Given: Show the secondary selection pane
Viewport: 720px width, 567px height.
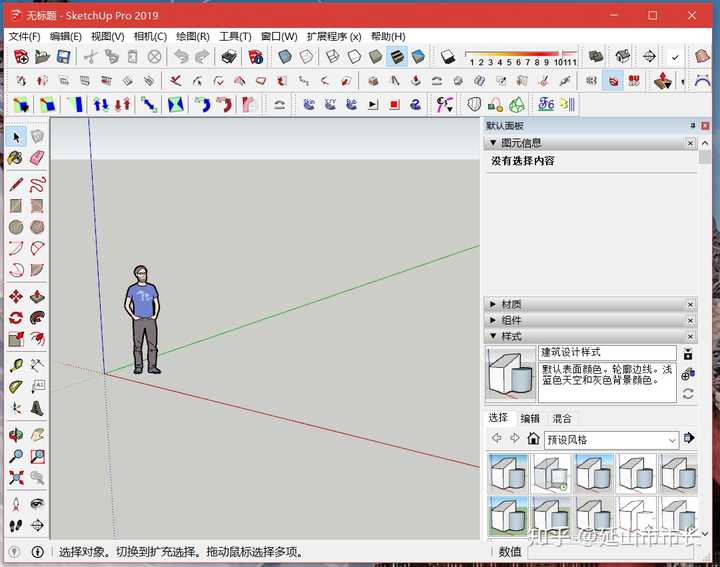Looking at the screenshot, I should click(x=688, y=354).
